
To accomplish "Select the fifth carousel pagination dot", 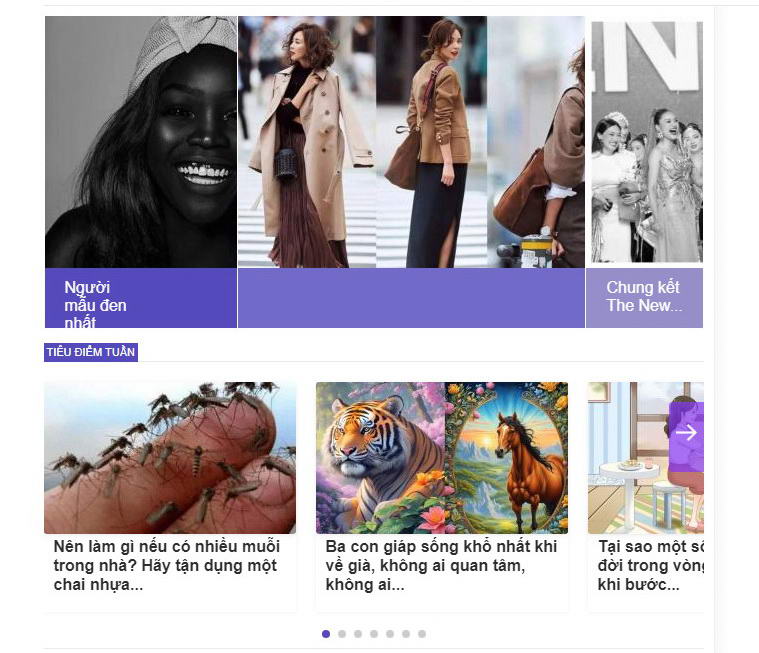I will pyautogui.click(x=390, y=634).
